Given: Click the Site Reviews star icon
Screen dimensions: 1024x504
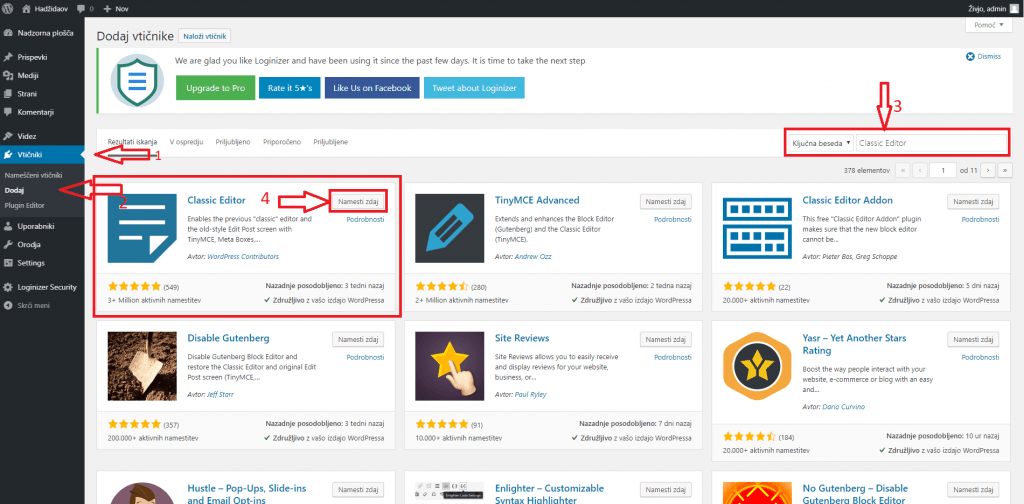Looking at the screenshot, I should pyautogui.click(x=450, y=366).
